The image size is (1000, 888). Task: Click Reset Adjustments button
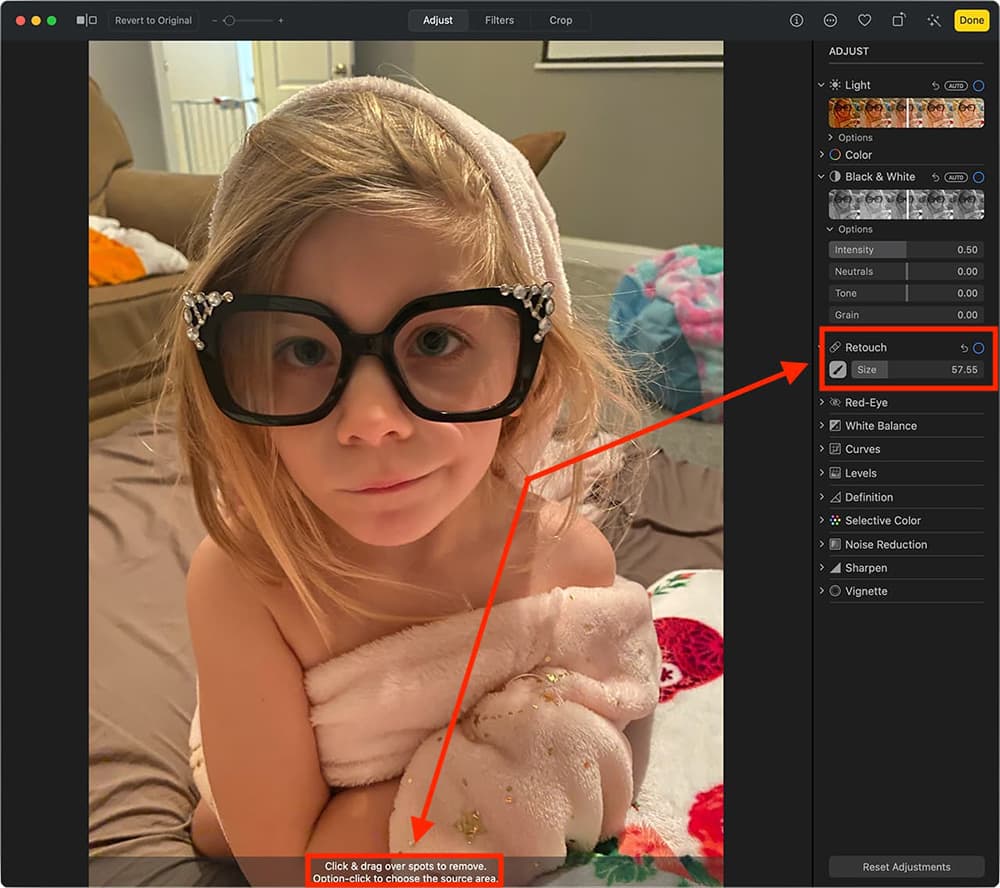coord(906,867)
